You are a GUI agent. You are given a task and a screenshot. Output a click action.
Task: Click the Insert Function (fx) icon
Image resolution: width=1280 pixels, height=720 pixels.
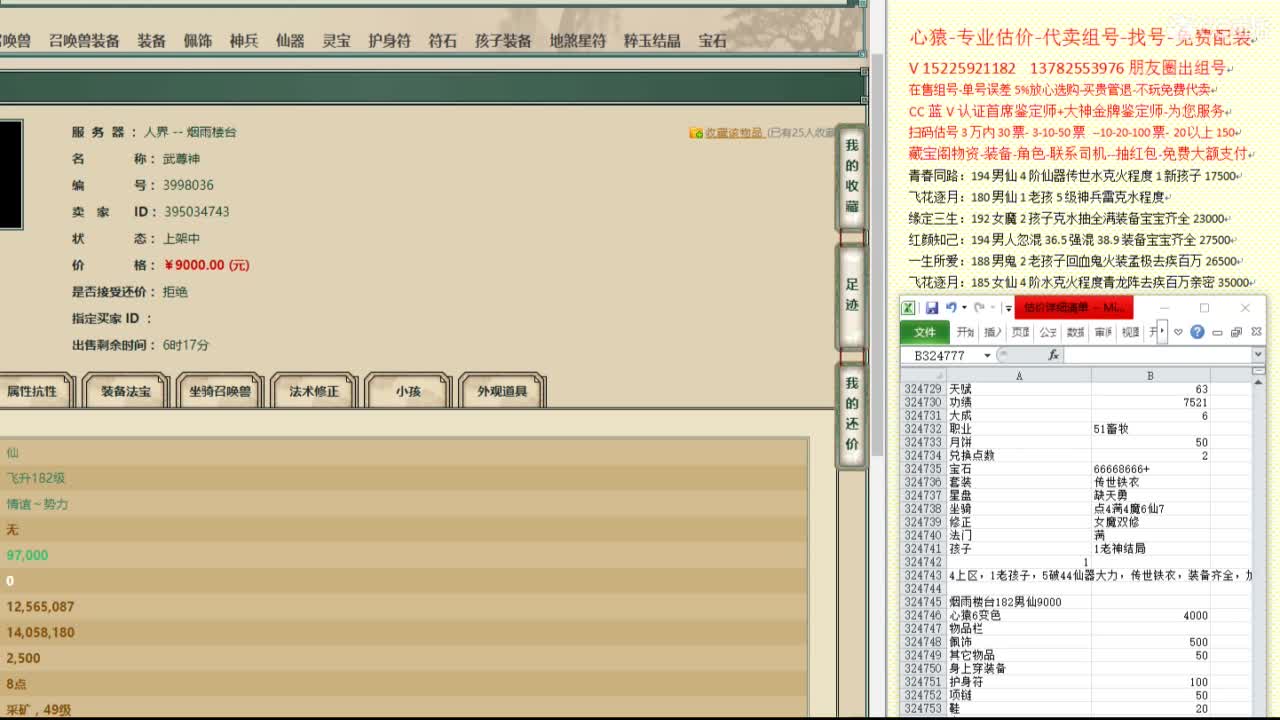[1053, 354]
